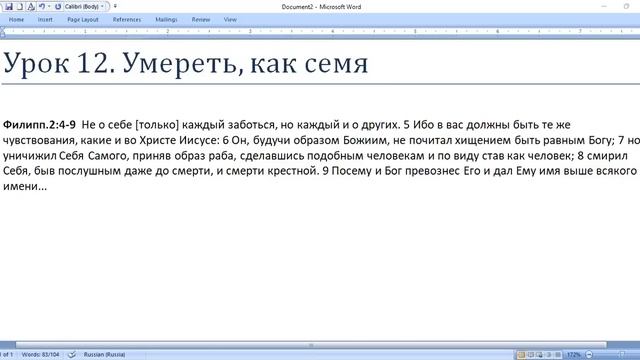The height and width of the screenshot is (360, 640).
Task: Click the bold reference 'Филипп.2:4-9'
Action: click(x=39, y=125)
